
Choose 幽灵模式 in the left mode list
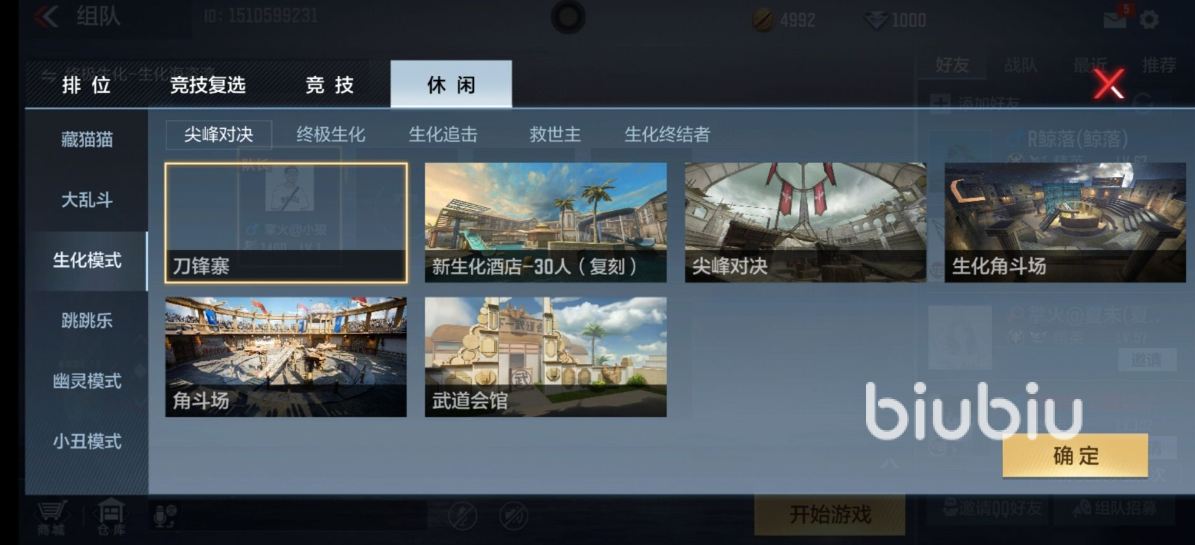[x=87, y=381]
